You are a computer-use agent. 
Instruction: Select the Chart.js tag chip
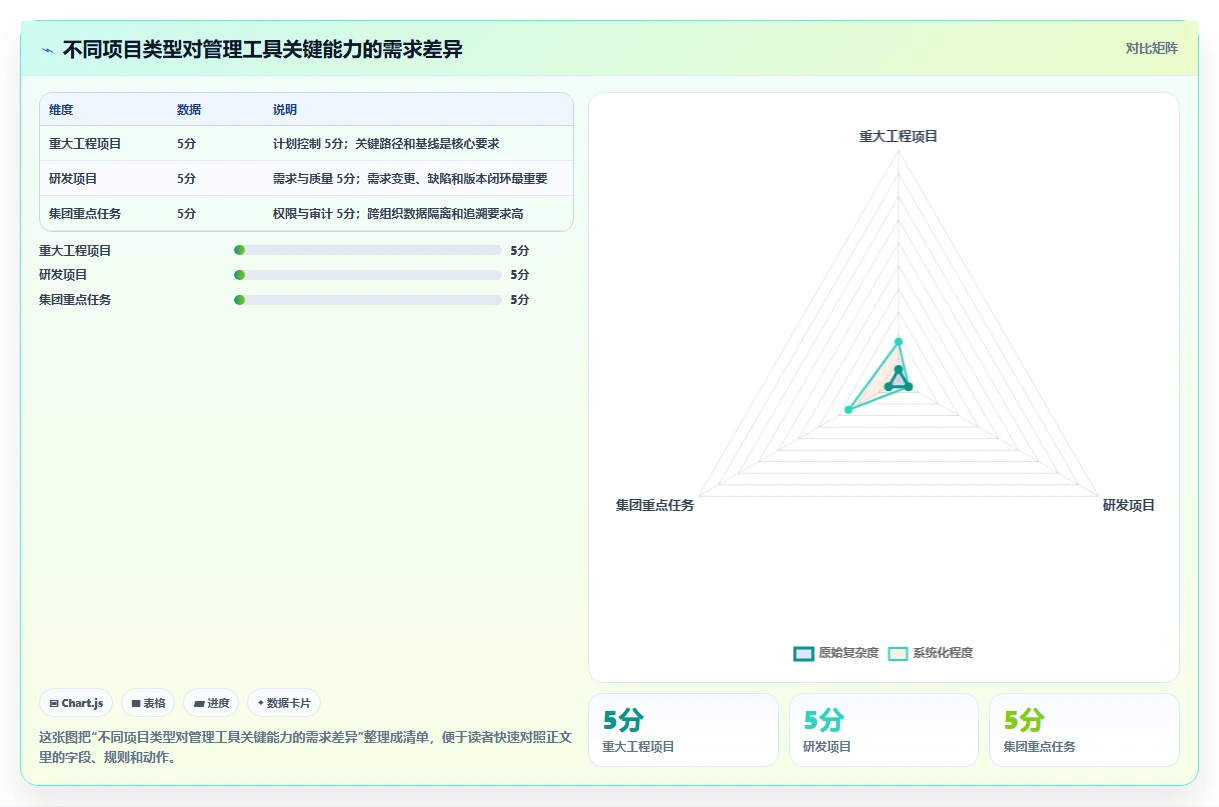point(76,703)
